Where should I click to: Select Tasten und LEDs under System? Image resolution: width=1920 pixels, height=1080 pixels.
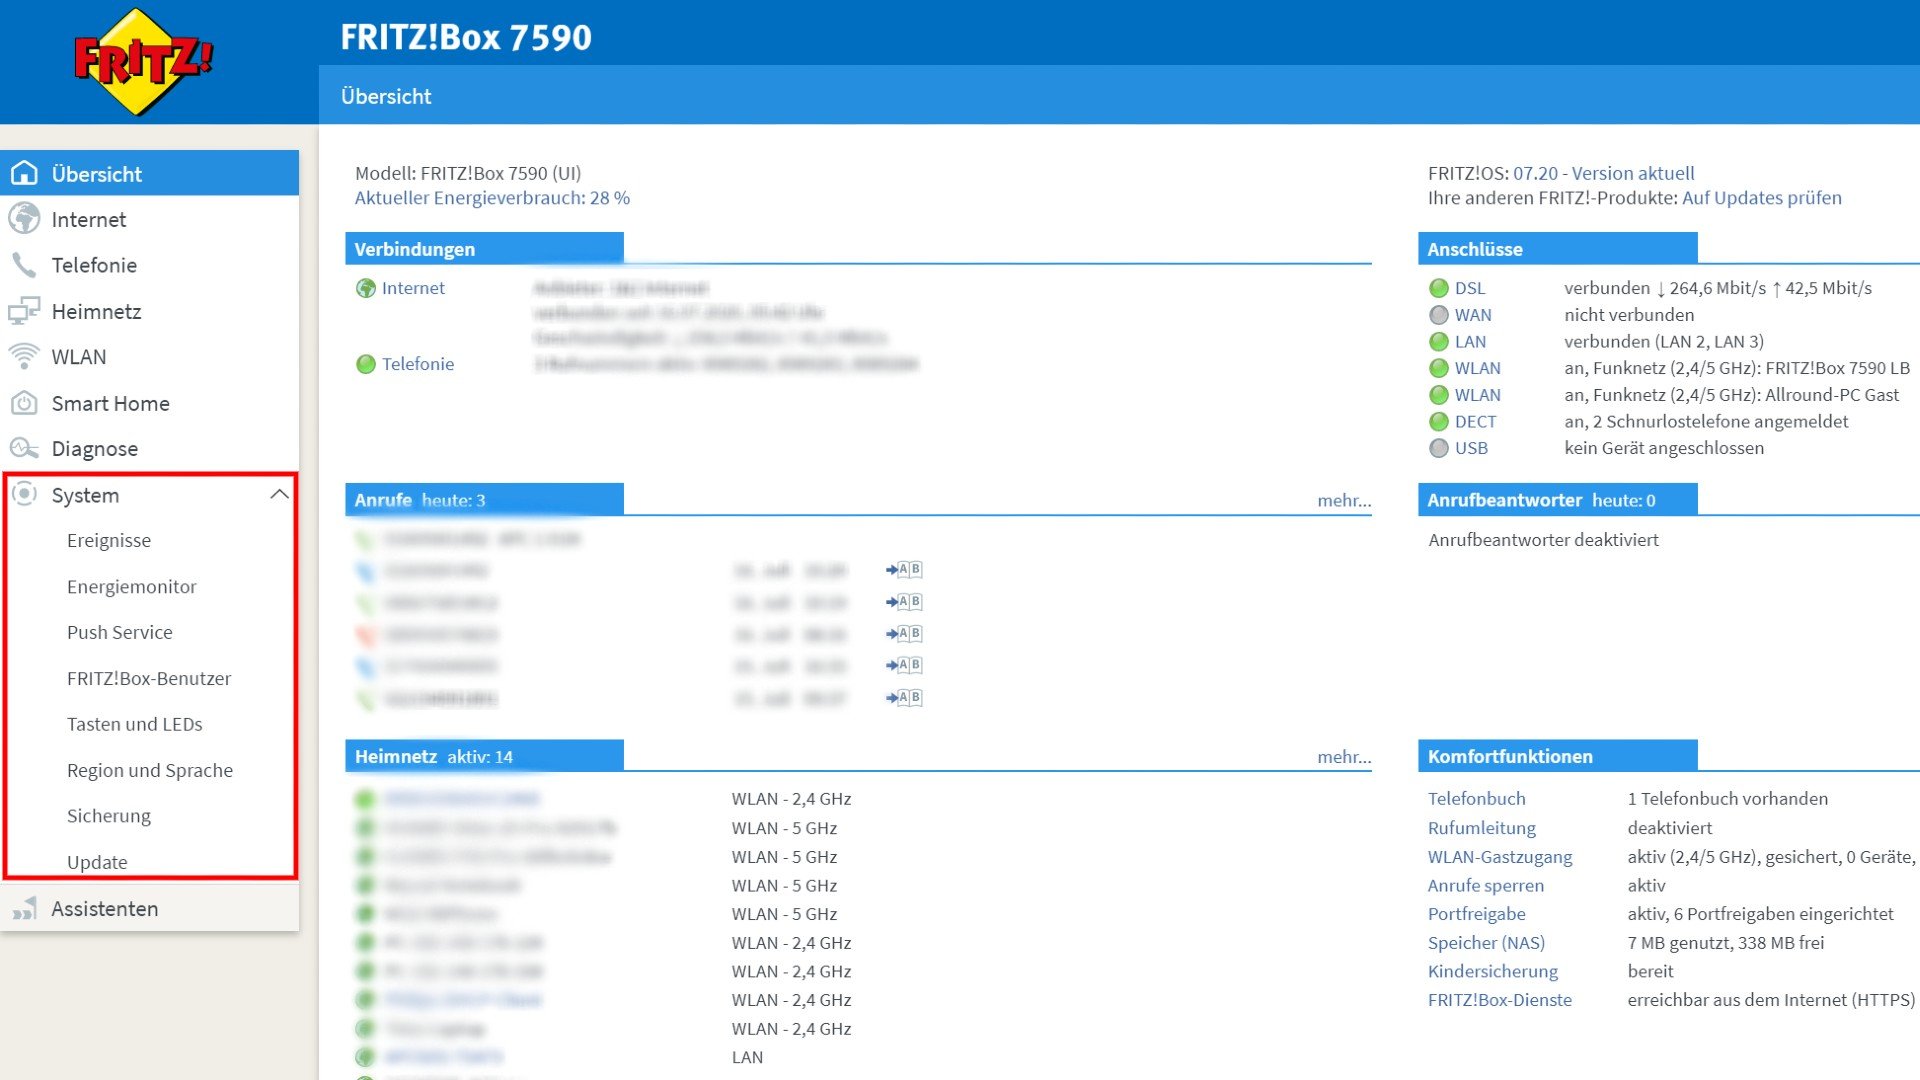point(135,724)
